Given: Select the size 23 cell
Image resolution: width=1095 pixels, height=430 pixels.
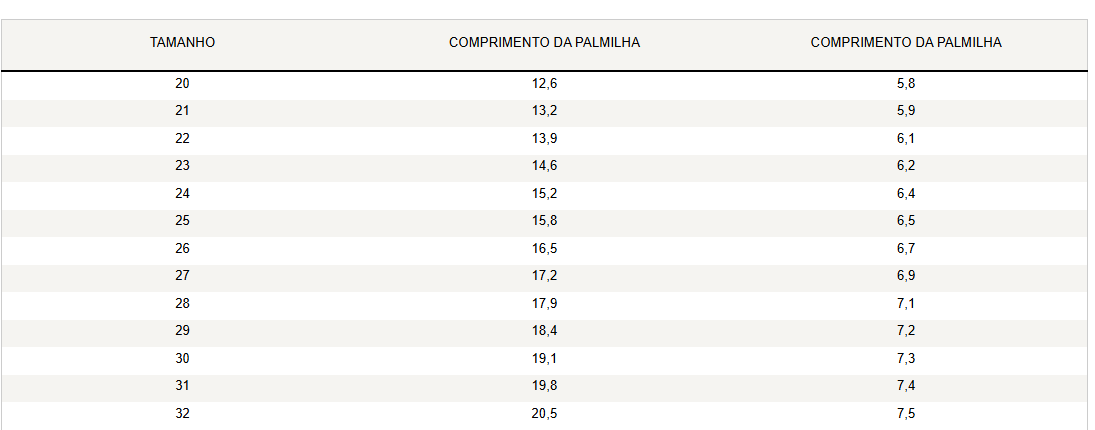Looking at the screenshot, I should pos(182,166).
